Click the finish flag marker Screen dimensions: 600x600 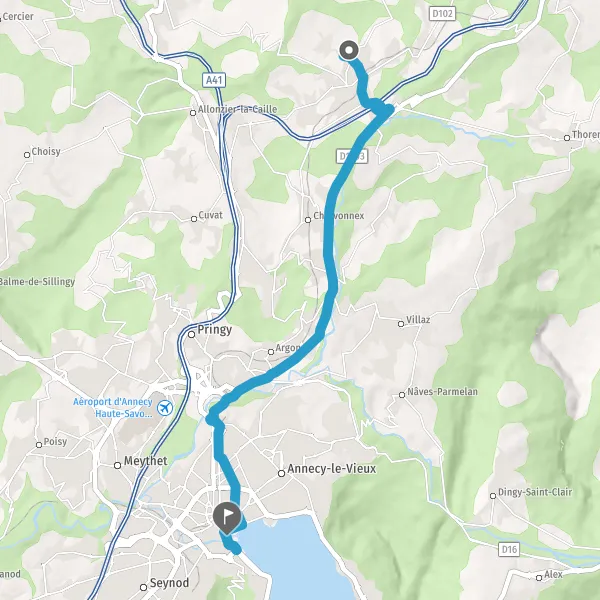[227, 518]
